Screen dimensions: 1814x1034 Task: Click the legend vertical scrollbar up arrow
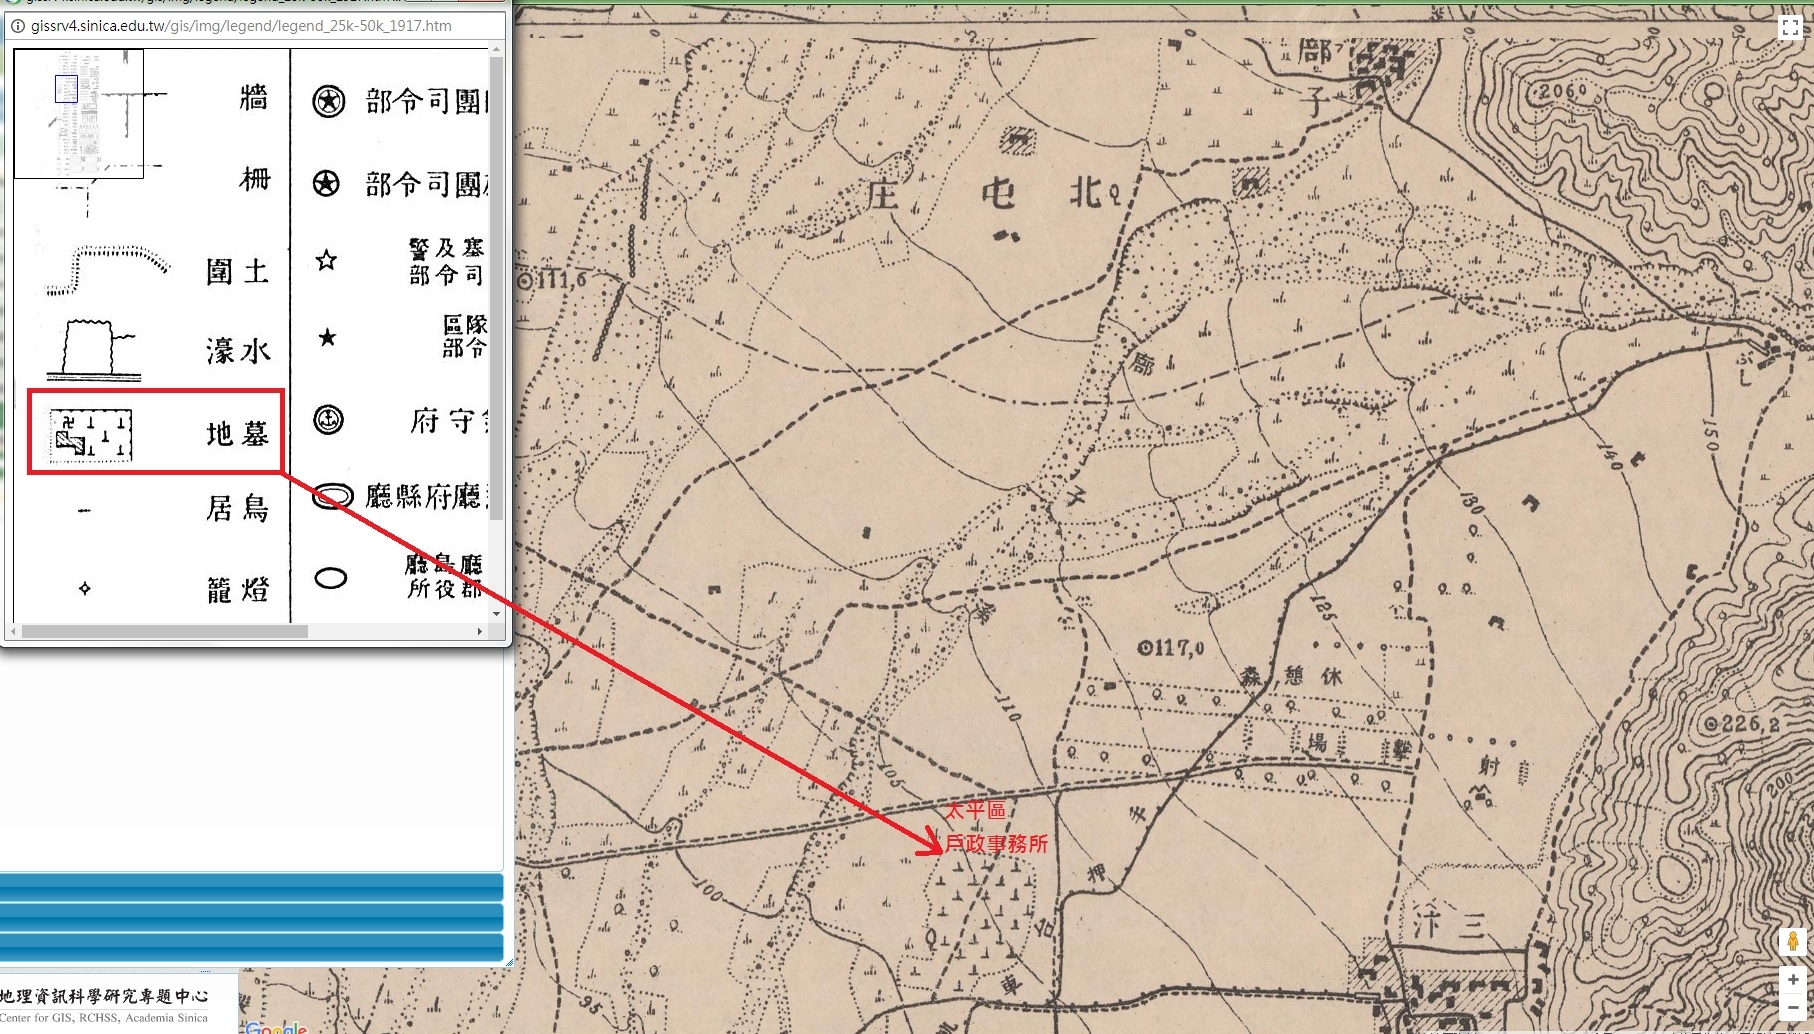(x=496, y=49)
